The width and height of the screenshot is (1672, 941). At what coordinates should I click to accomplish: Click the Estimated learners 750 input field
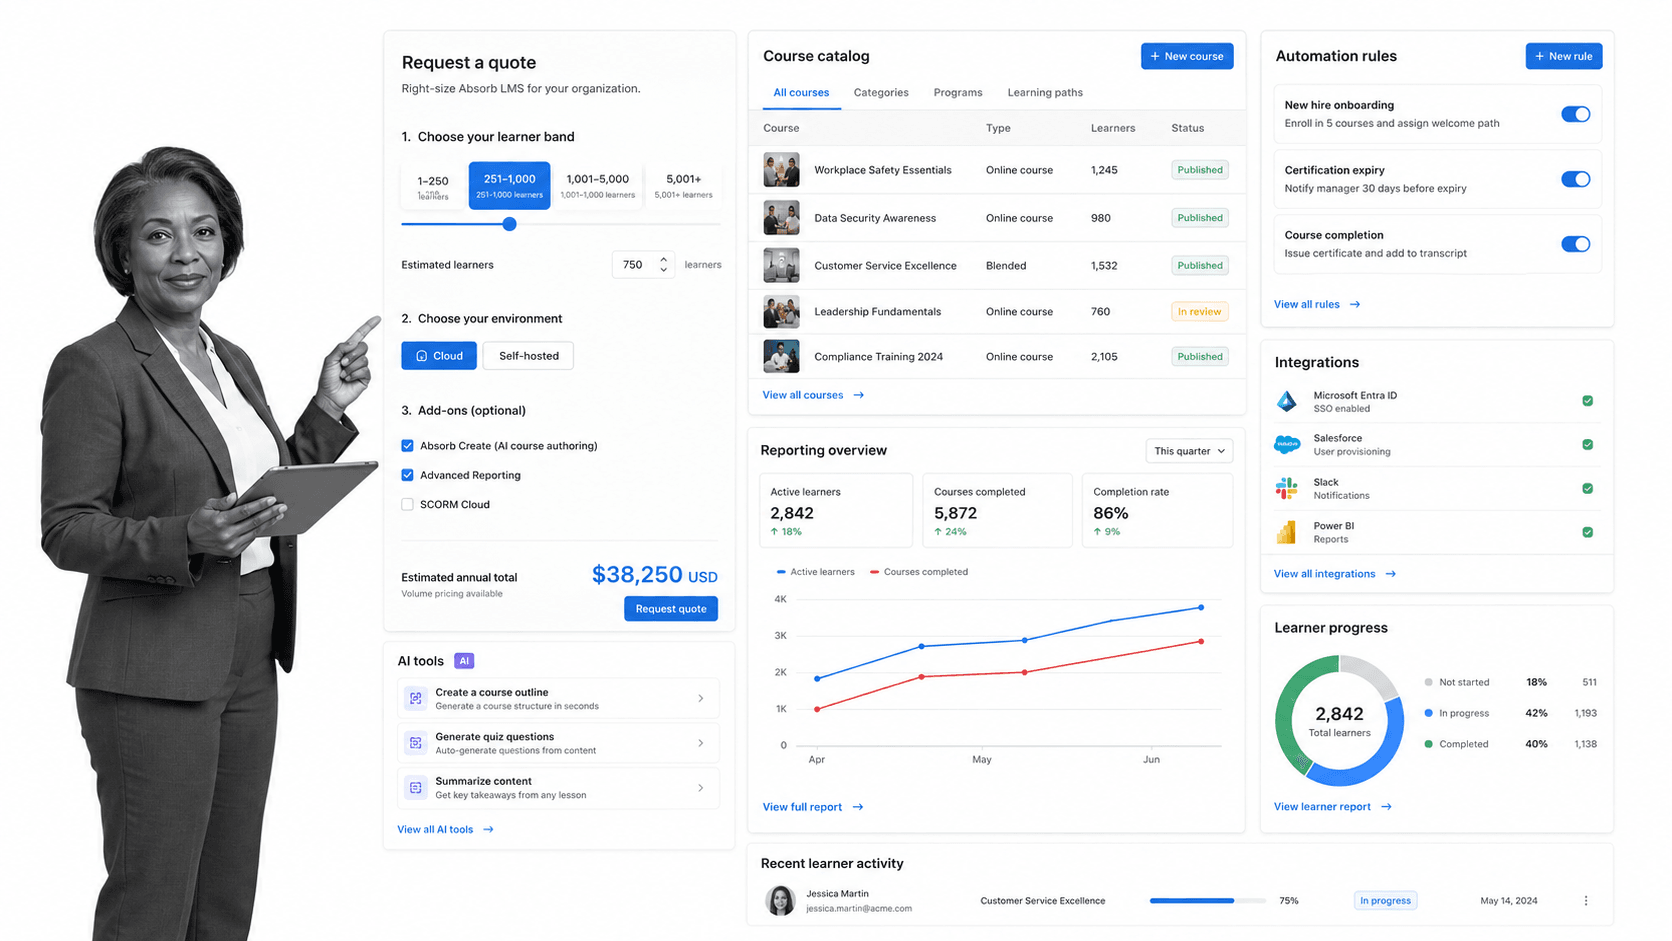[x=643, y=265]
